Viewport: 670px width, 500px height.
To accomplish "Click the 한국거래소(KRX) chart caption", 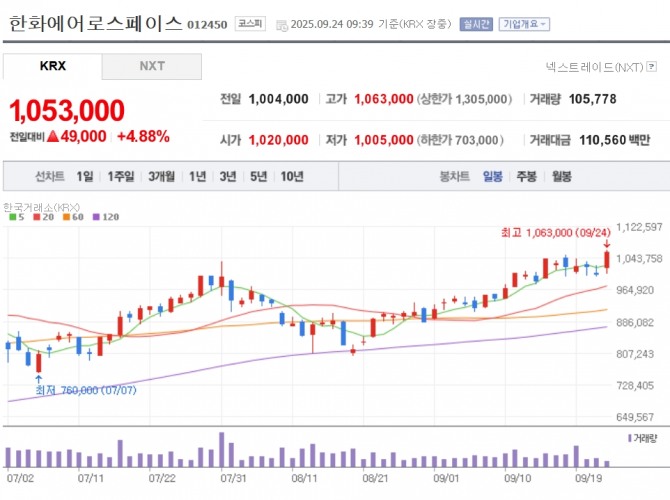I will 41,207.
